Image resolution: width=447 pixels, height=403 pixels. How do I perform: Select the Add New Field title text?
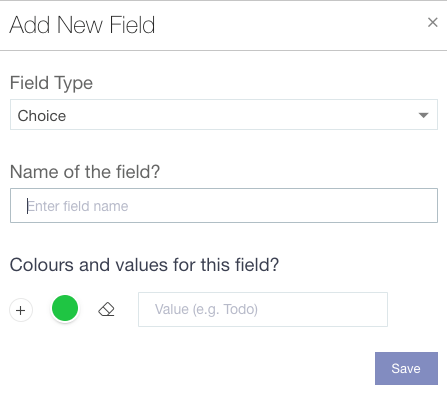tap(82, 25)
